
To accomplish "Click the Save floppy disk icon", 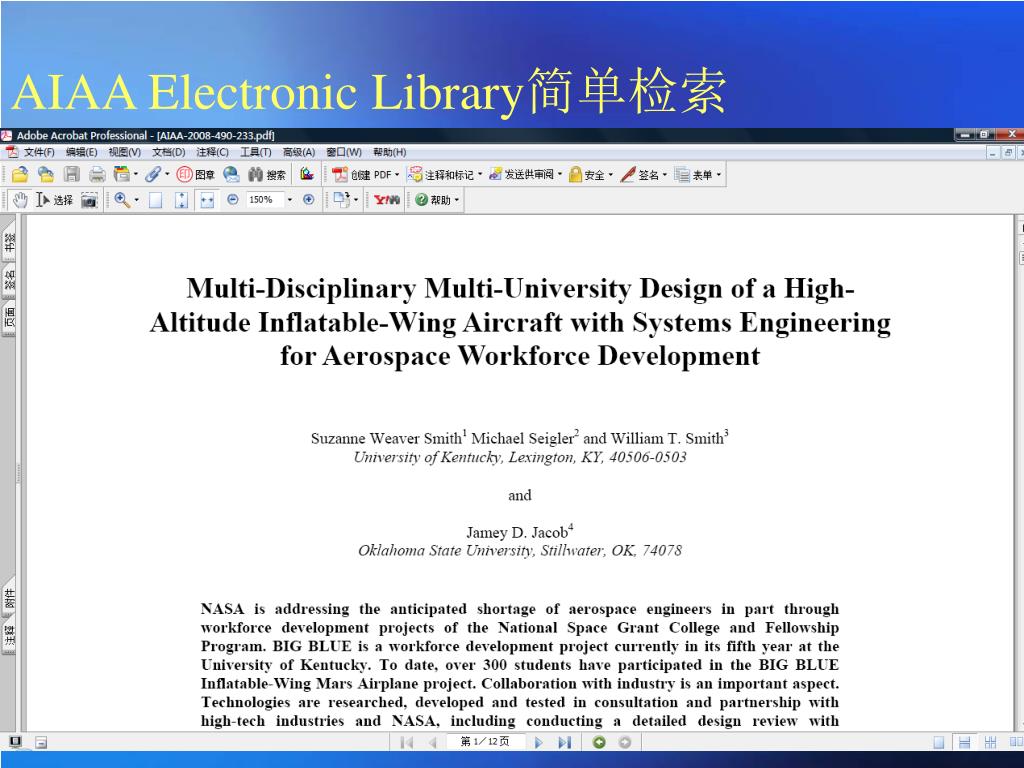I will click(x=71, y=174).
